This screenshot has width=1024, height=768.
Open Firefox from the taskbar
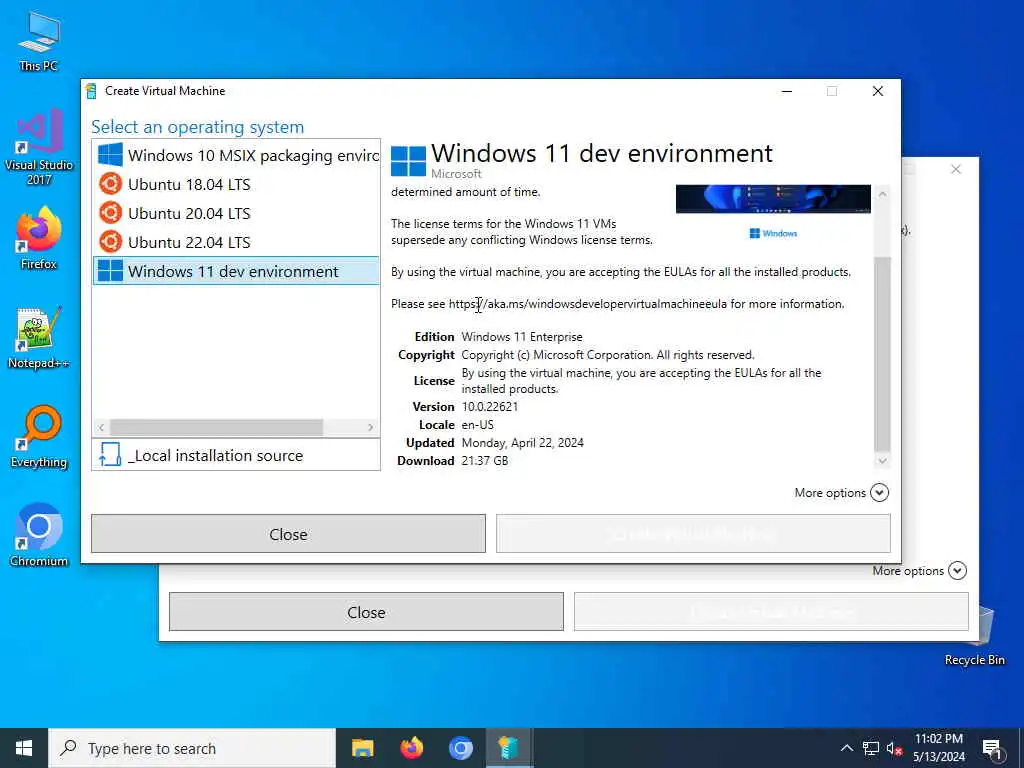click(x=411, y=748)
